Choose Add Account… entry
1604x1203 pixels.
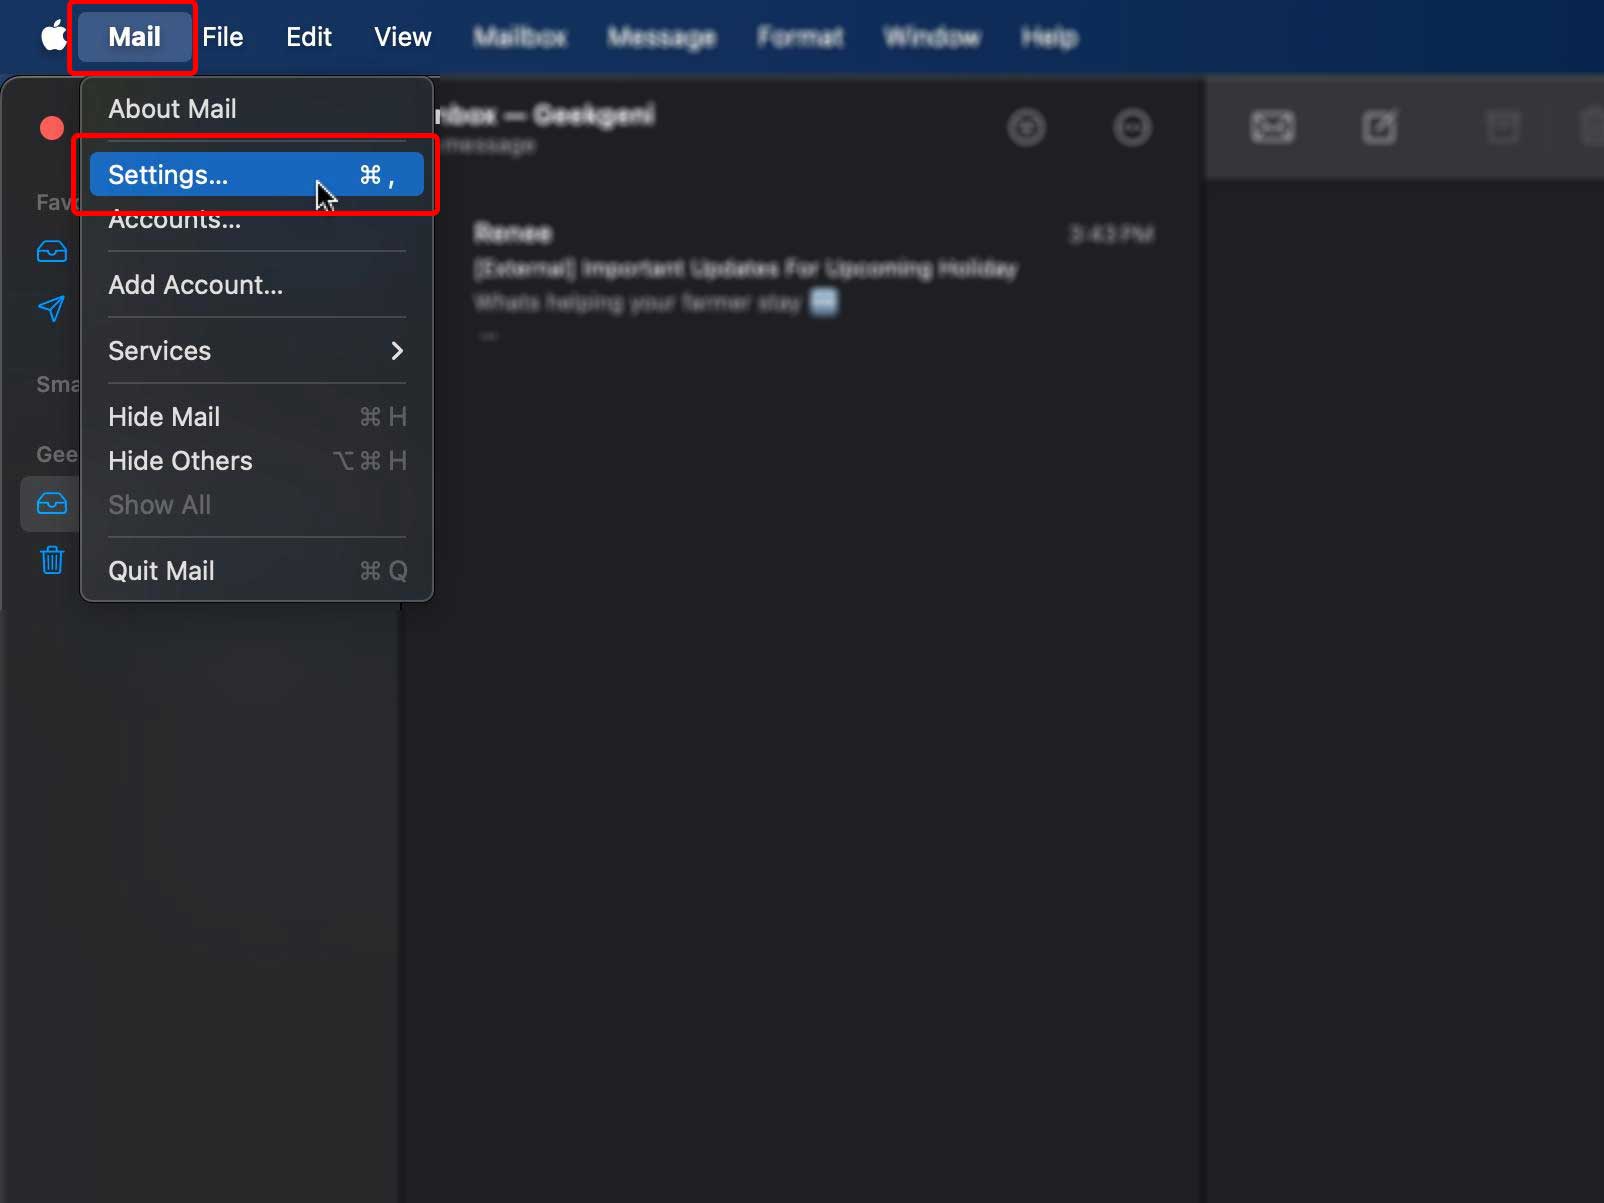[257, 285]
